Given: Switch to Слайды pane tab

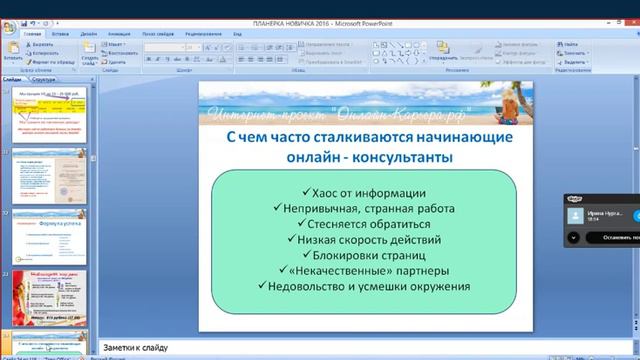Looking at the screenshot, I should (x=12, y=79).
